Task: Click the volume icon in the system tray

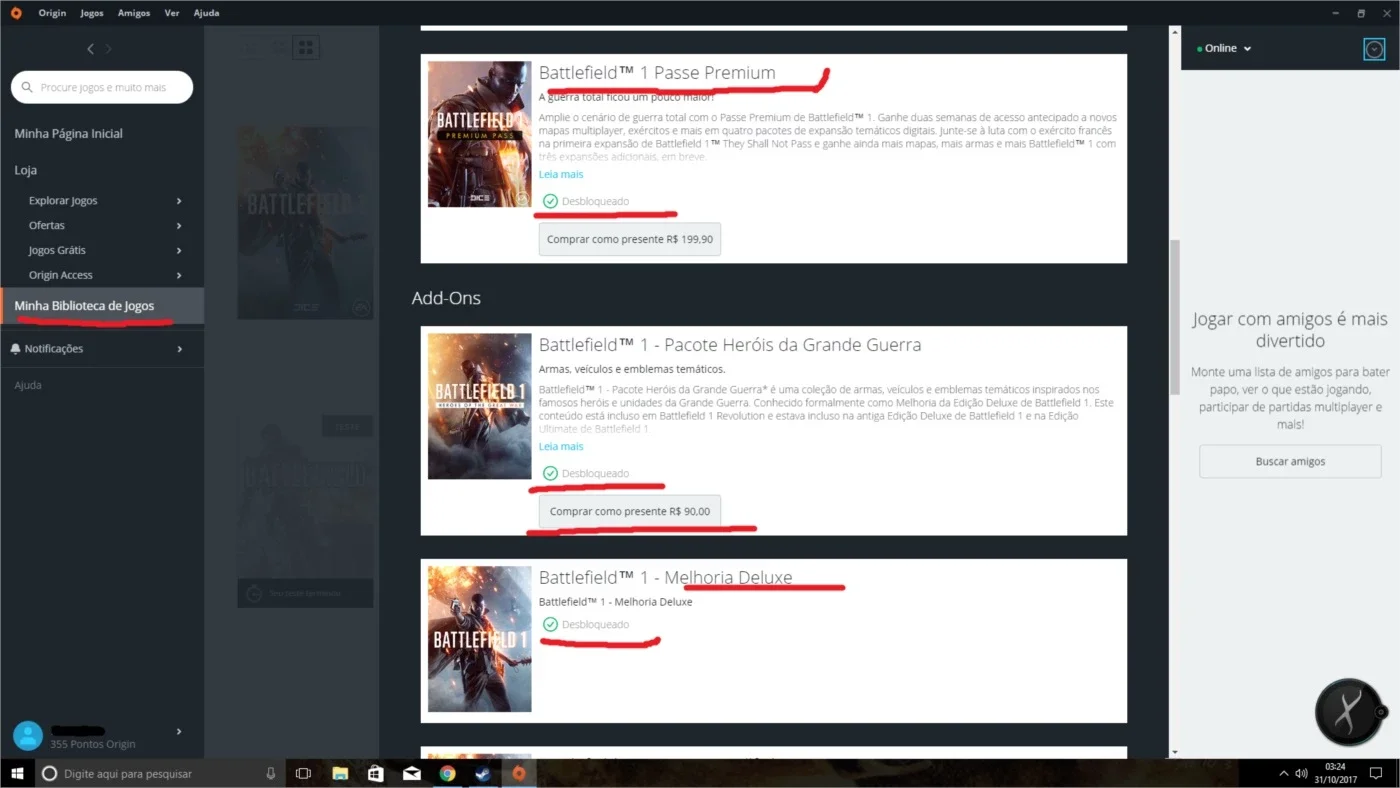Action: tap(1301, 774)
